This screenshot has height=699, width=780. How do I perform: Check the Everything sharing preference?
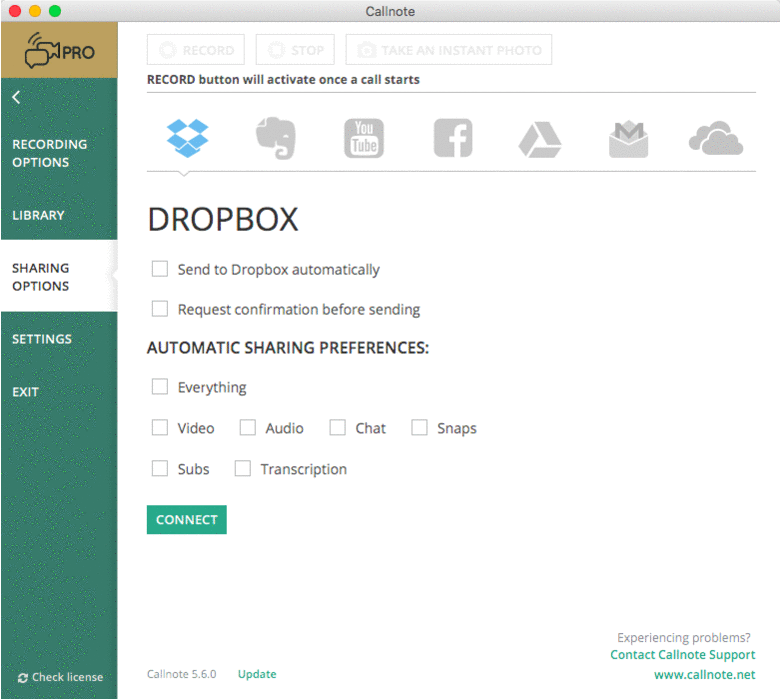click(160, 387)
